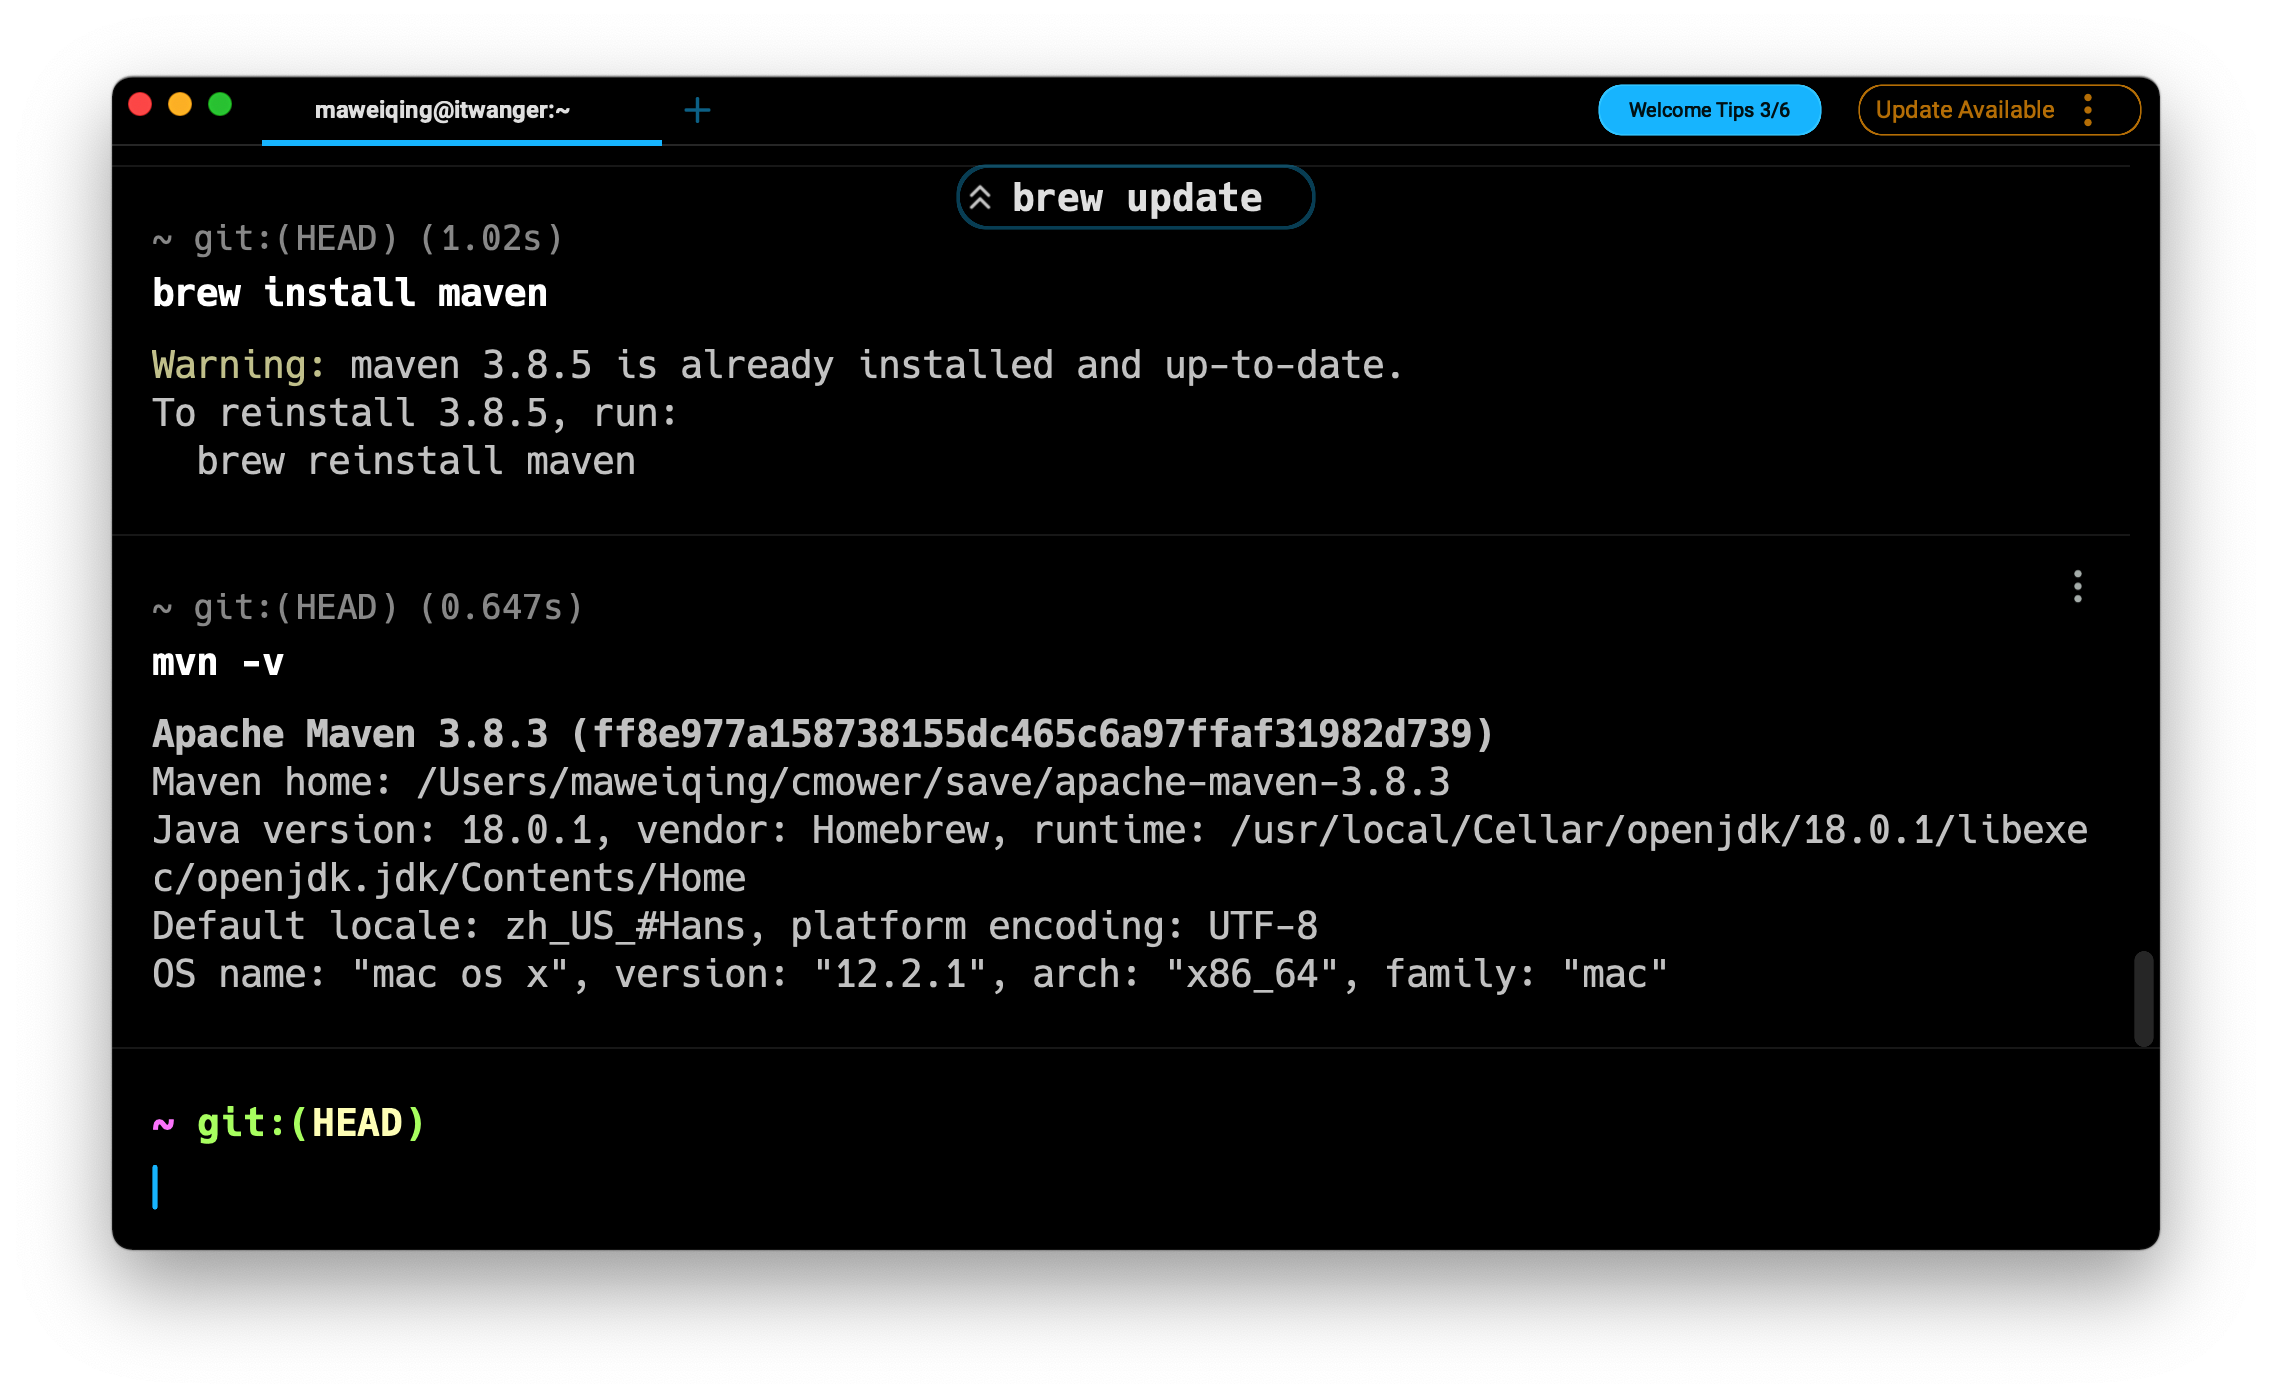Open the Welcome Tips 3/6 button
Viewport: 2272px width, 1398px height.
(1709, 110)
